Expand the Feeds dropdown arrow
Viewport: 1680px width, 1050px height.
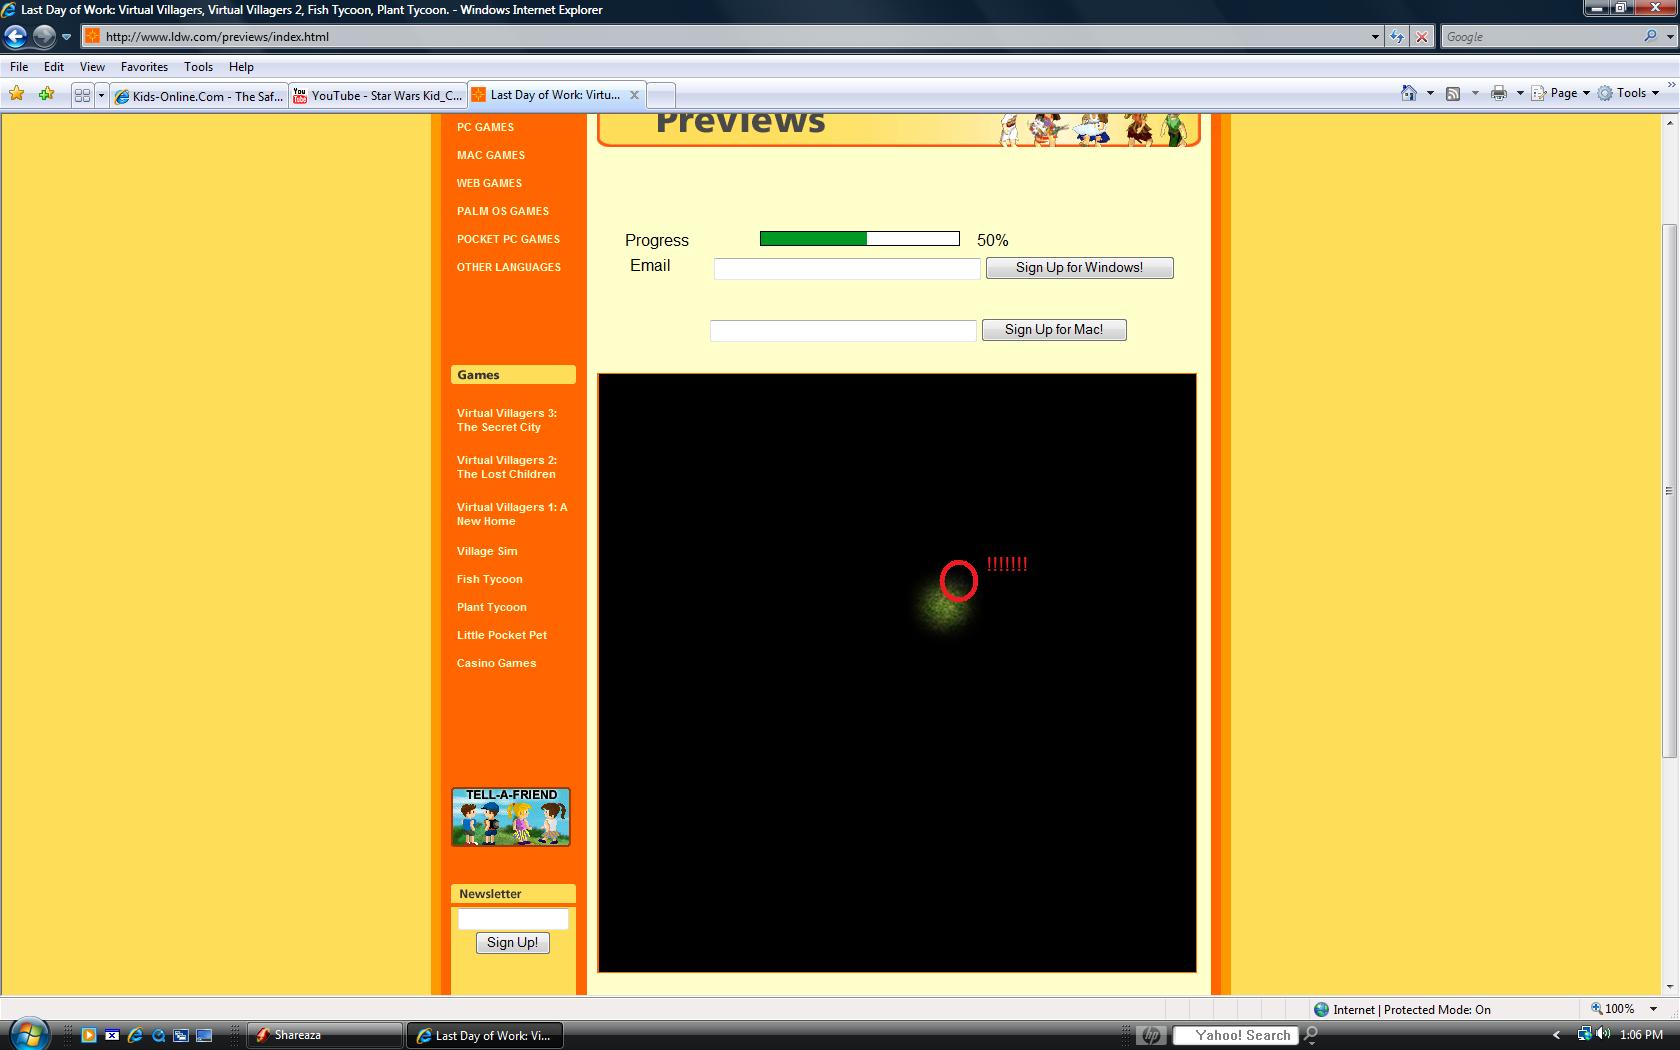click(1475, 93)
